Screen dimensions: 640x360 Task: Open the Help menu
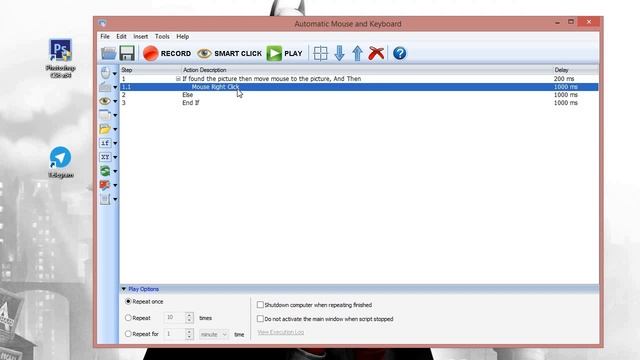182,36
